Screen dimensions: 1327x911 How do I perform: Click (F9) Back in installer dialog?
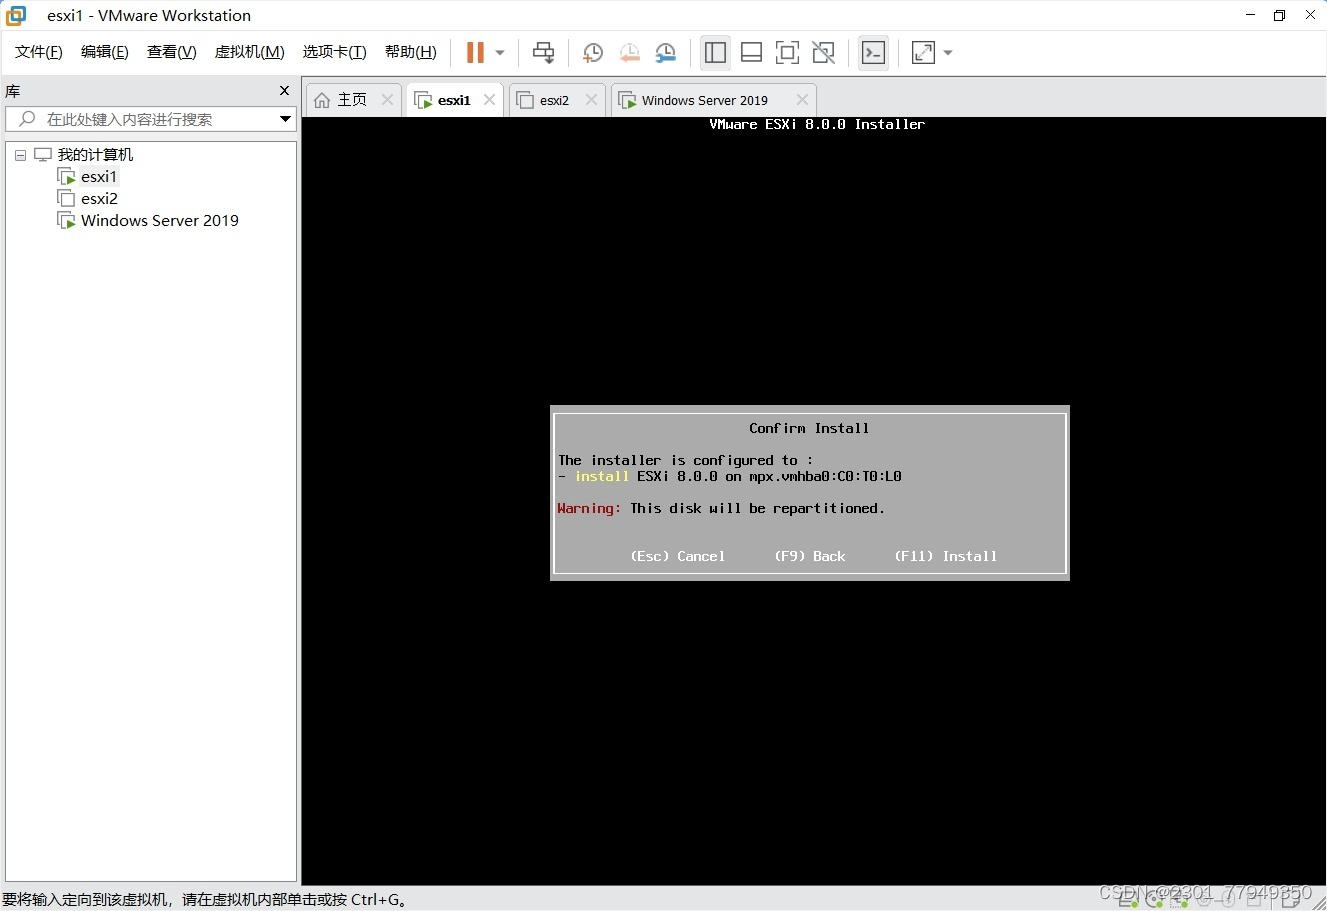click(810, 556)
